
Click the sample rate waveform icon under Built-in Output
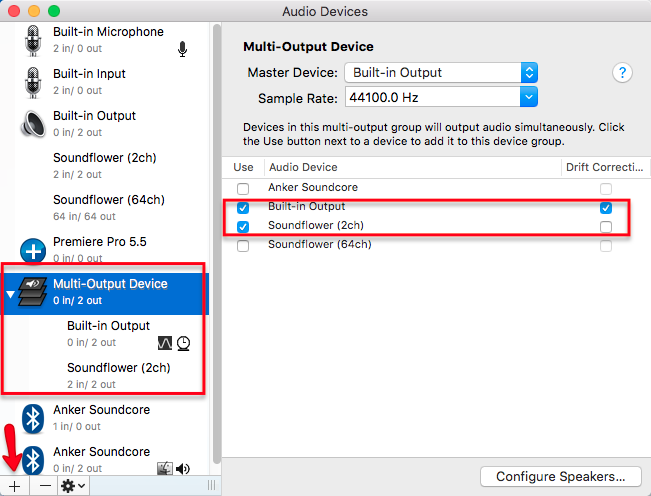click(x=165, y=343)
